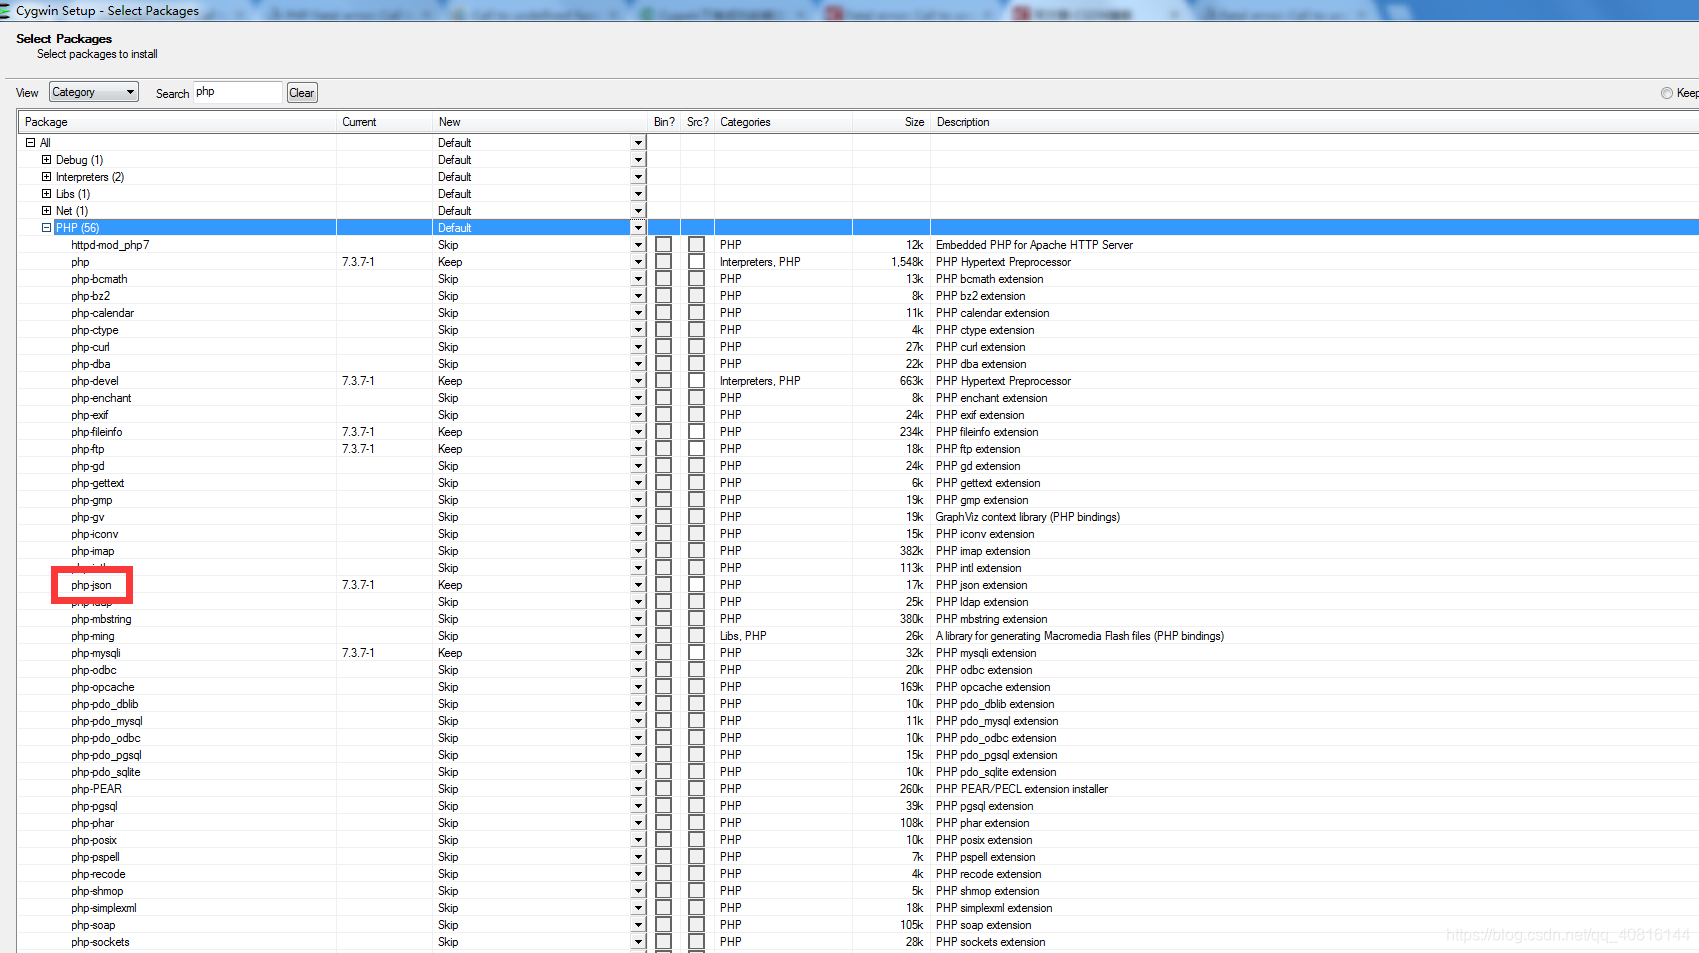Check the Bin checkbox for php-json
The width and height of the screenshot is (1699, 953).
663,584
